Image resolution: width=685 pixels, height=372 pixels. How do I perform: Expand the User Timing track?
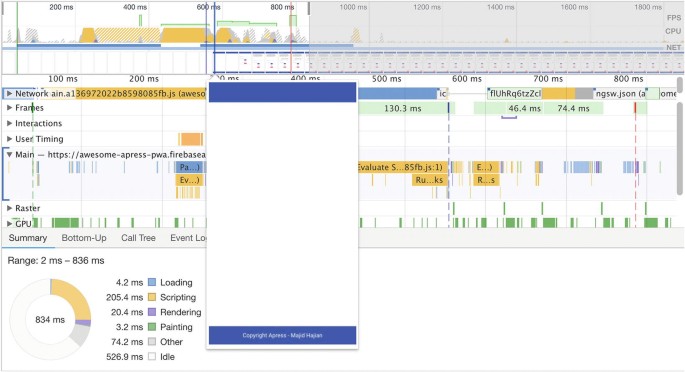point(9,139)
